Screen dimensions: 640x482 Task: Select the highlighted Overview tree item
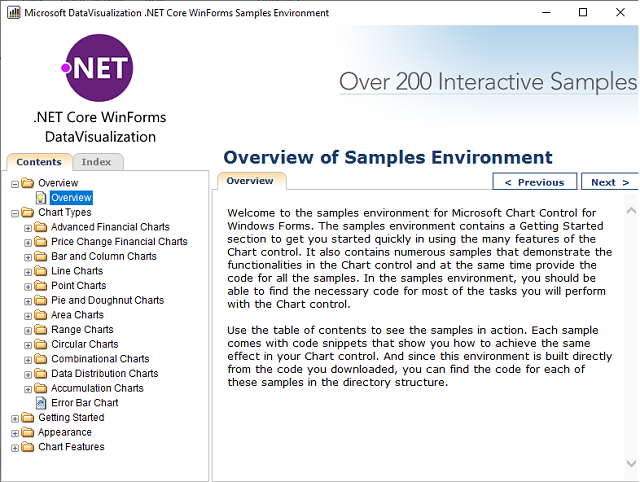tap(71, 198)
